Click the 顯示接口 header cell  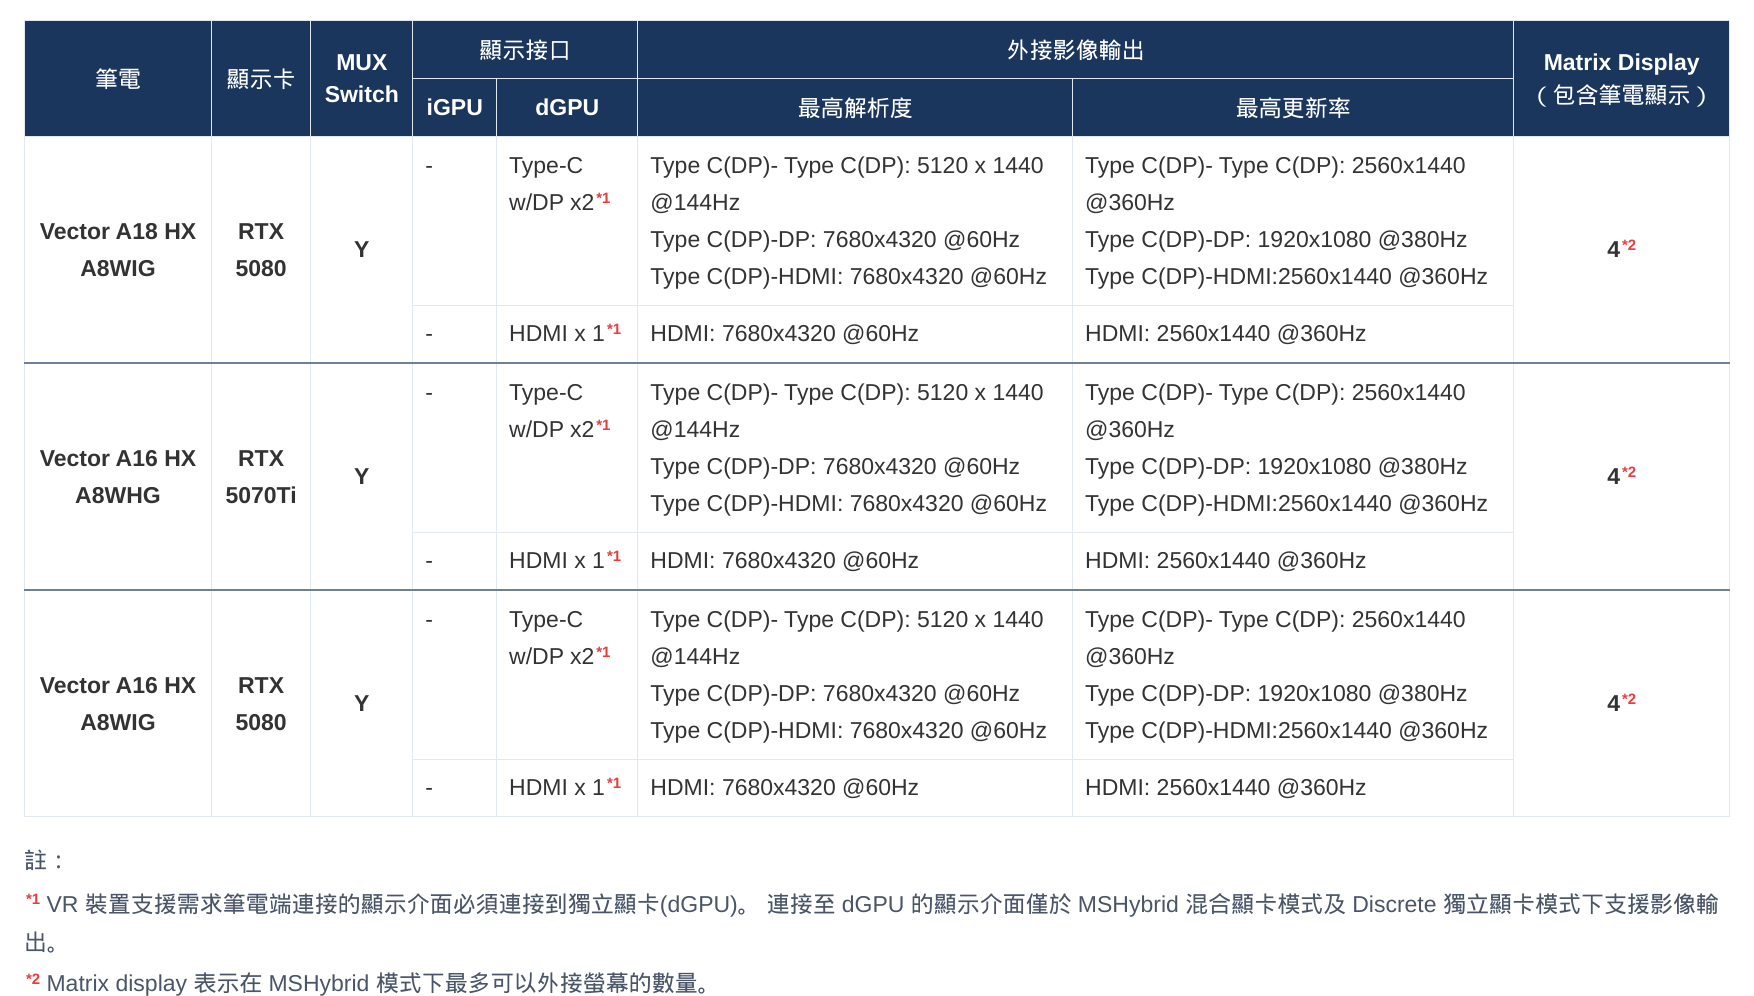(525, 50)
